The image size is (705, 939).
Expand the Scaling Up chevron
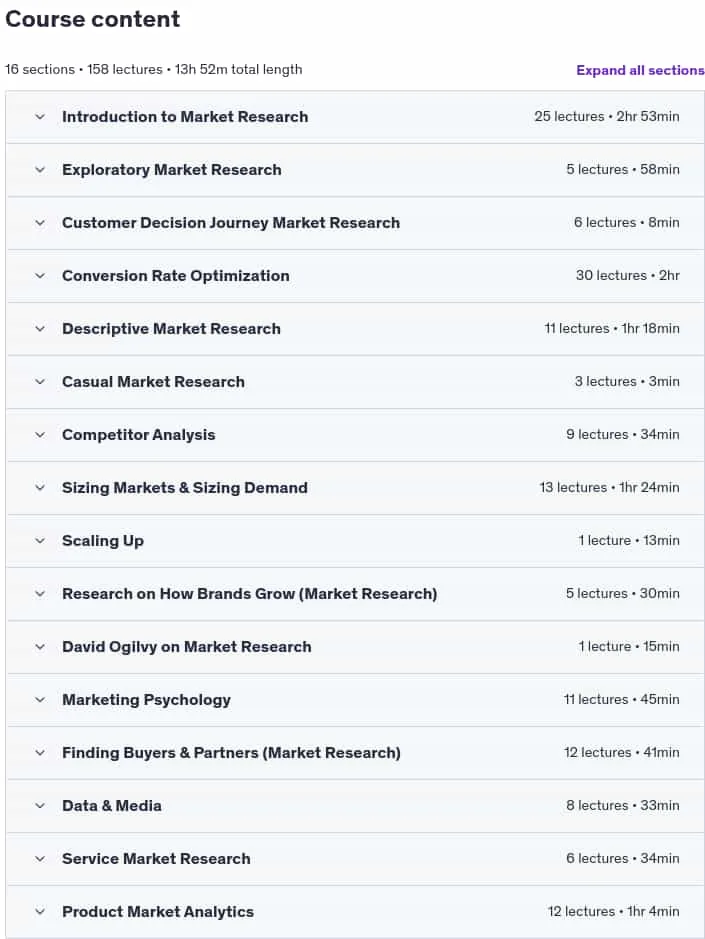click(x=40, y=541)
